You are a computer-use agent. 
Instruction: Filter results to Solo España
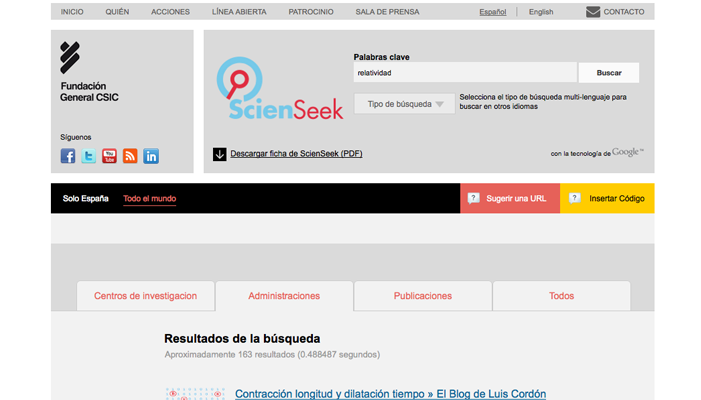coord(85,198)
